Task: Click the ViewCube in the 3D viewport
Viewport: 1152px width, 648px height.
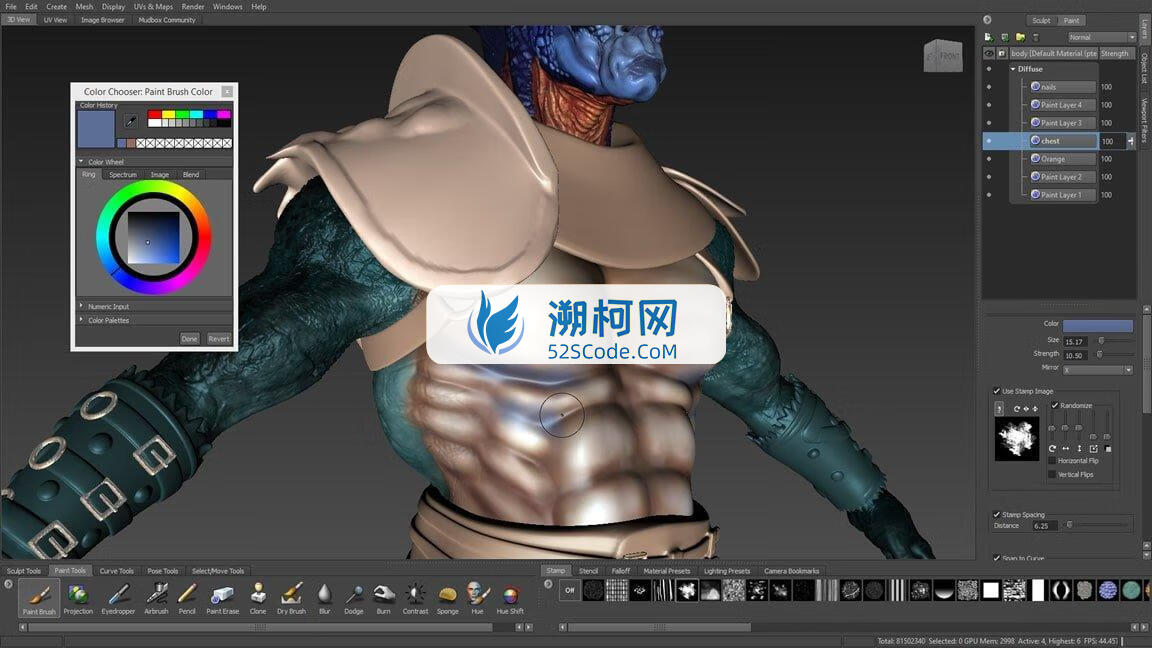Action: (943, 55)
